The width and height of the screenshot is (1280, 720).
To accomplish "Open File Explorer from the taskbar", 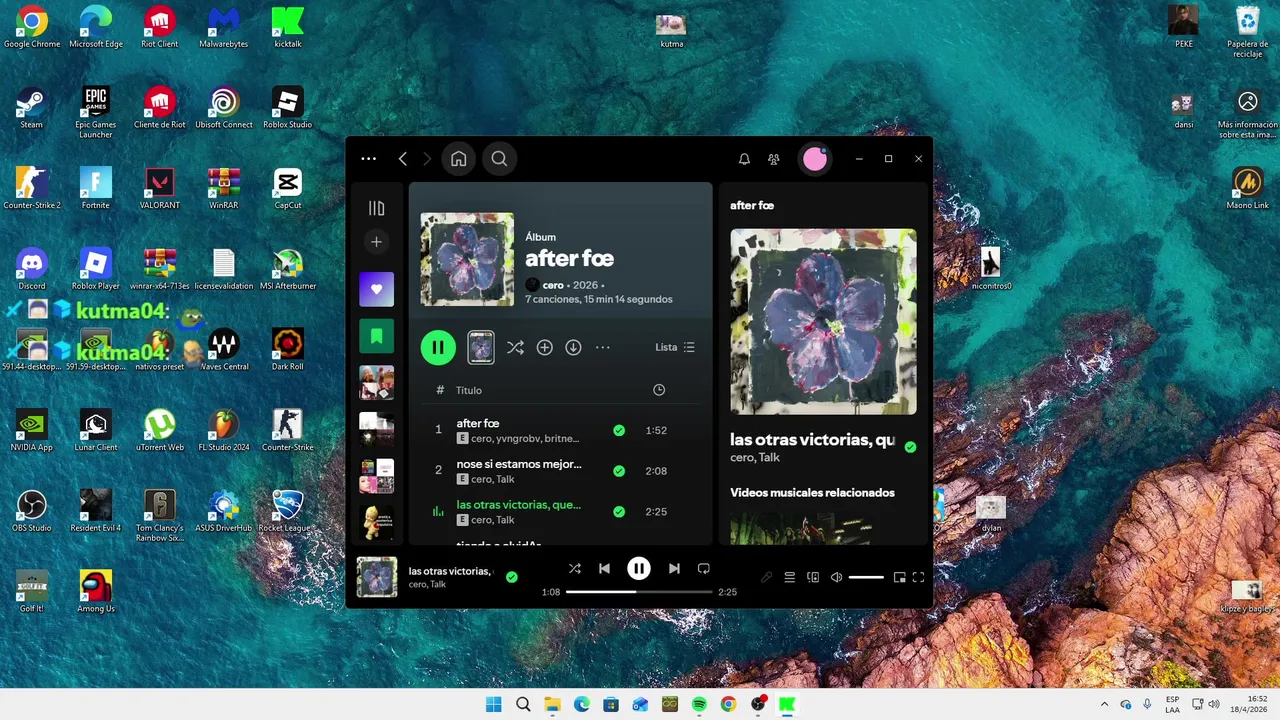I will (552, 704).
